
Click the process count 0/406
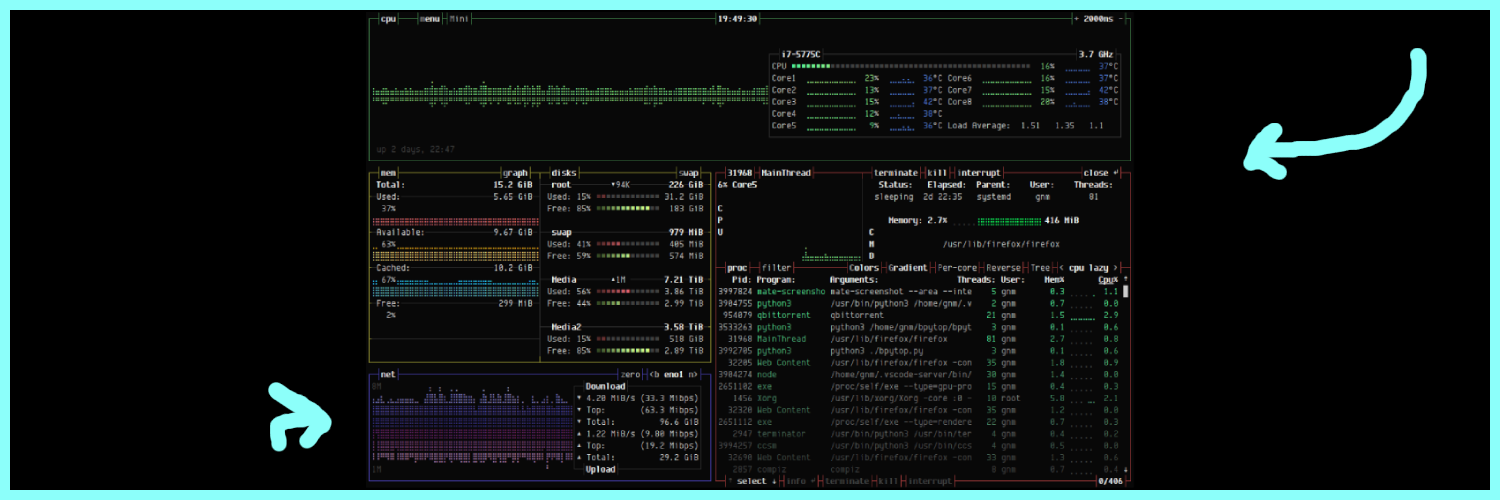click(x=1110, y=481)
